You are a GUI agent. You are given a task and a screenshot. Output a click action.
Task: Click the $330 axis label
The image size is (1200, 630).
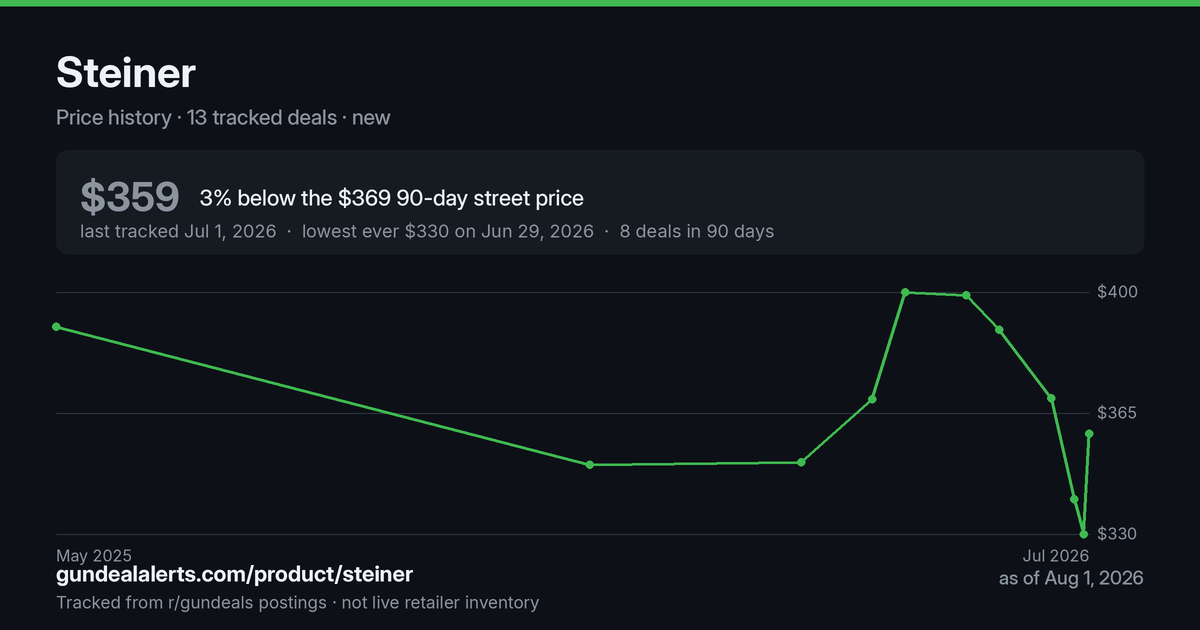pyautogui.click(x=1118, y=534)
